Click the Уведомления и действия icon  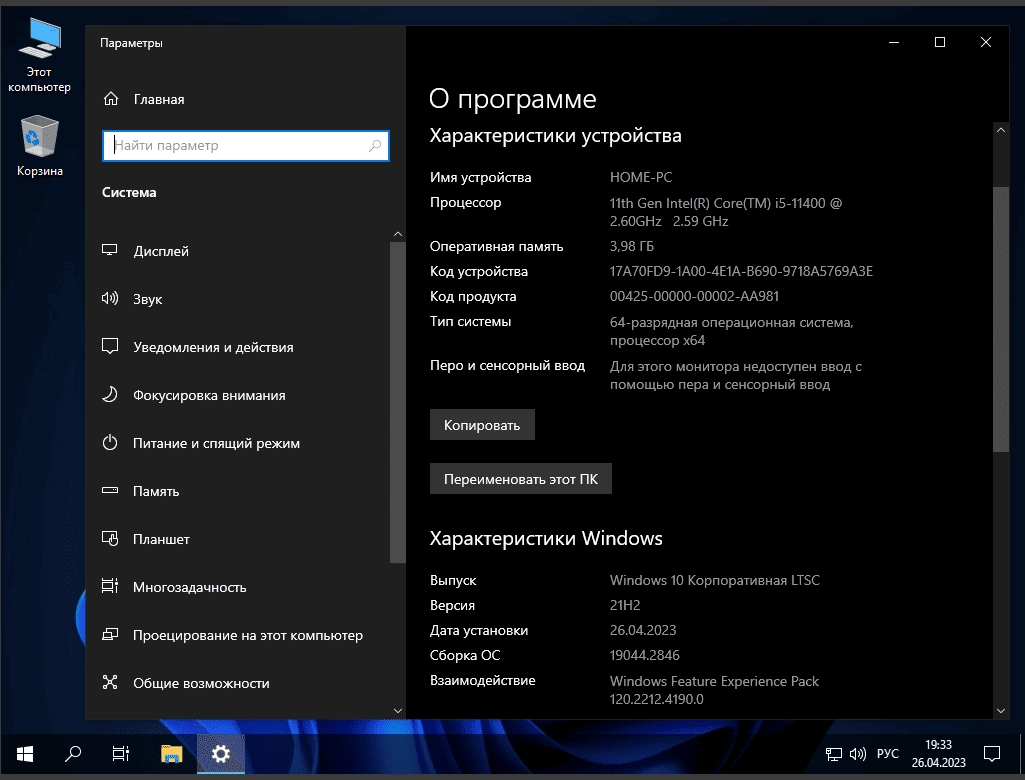(110, 346)
